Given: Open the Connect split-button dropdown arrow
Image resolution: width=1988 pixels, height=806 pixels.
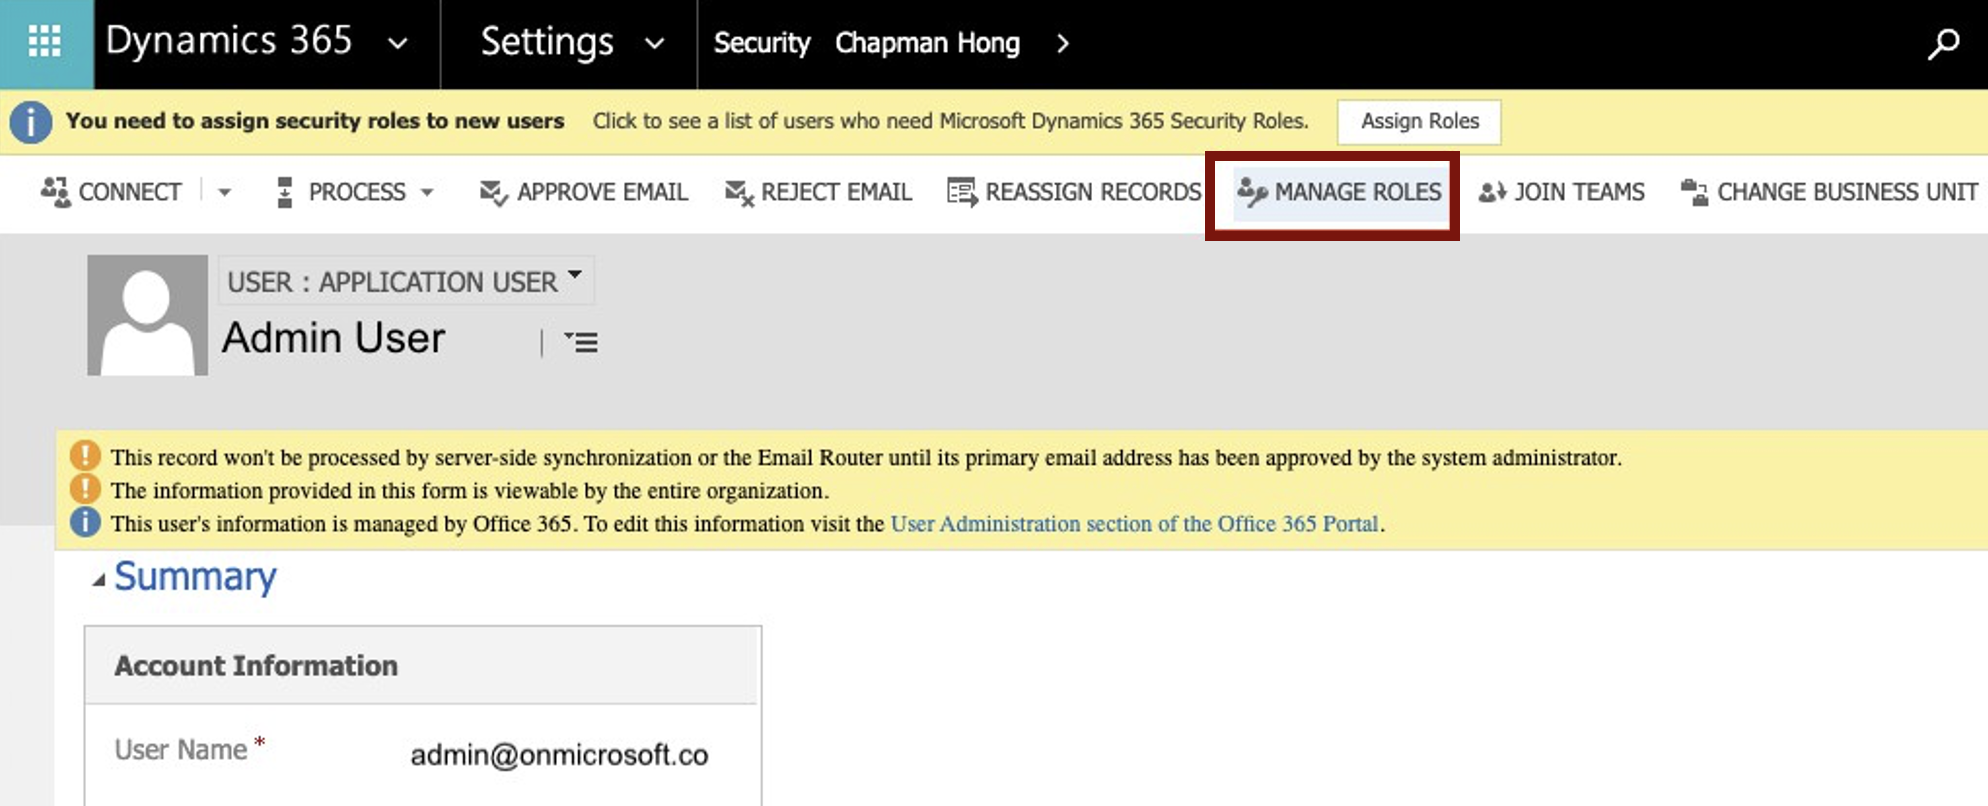Looking at the screenshot, I should [x=224, y=192].
